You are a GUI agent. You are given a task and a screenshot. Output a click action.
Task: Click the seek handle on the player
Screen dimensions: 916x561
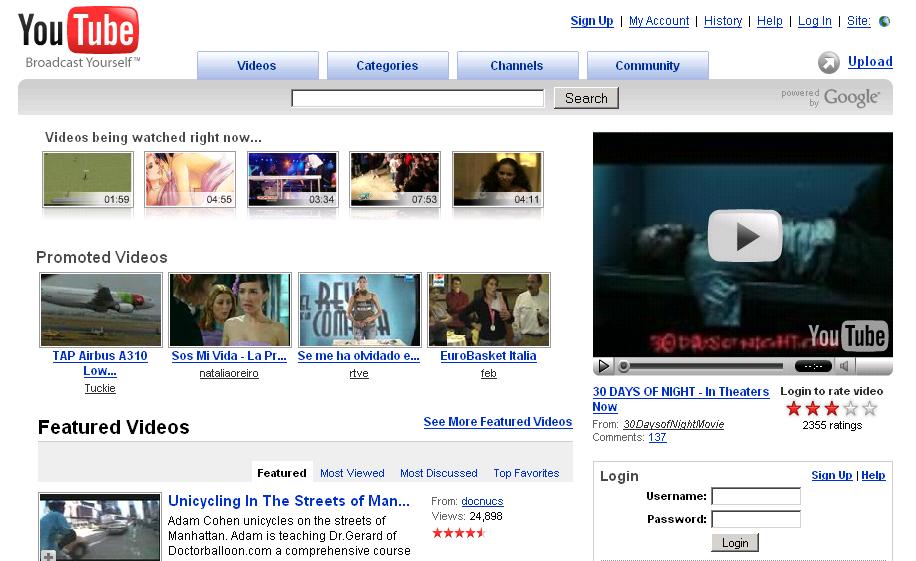[x=624, y=366]
